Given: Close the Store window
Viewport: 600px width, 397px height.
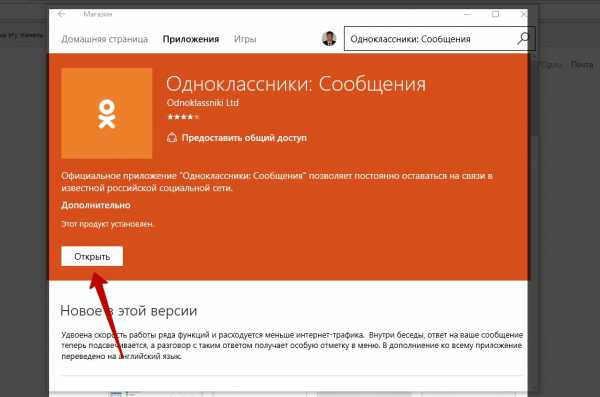Looking at the screenshot, I should click(x=524, y=14).
